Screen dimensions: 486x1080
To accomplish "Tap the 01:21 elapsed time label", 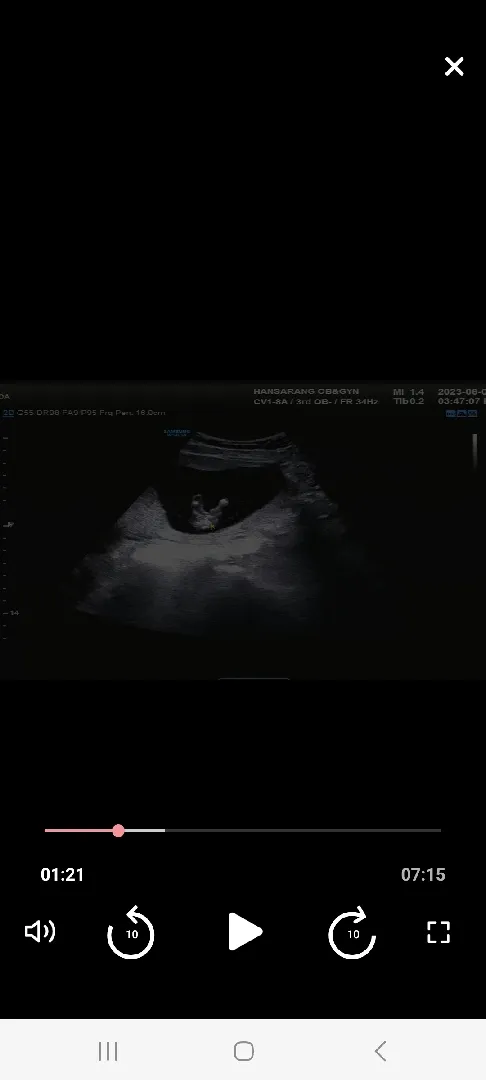I will click(x=62, y=875).
